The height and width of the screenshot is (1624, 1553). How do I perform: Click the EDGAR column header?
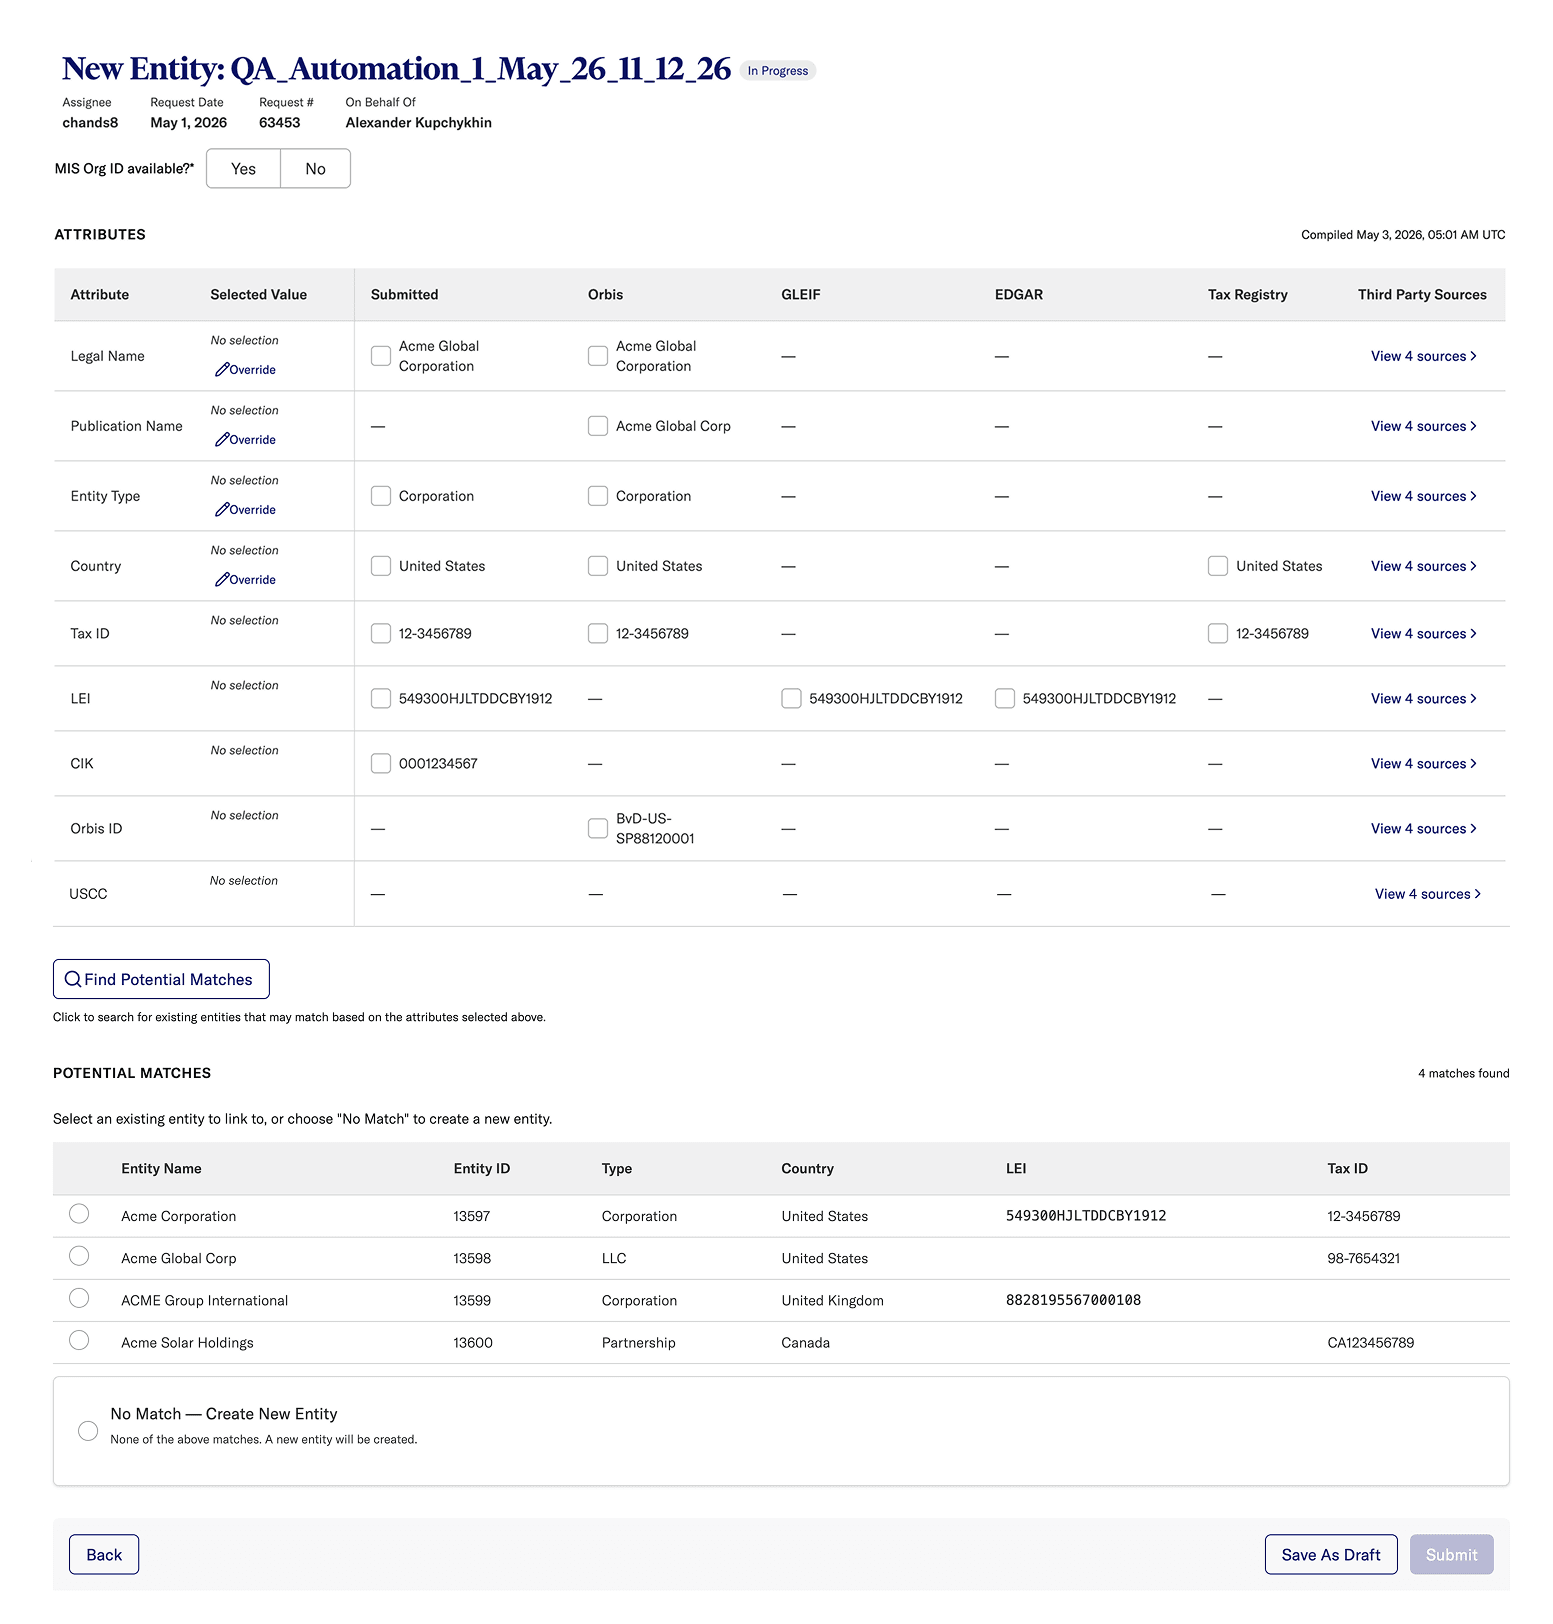pyautogui.click(x=1018, y=294)
